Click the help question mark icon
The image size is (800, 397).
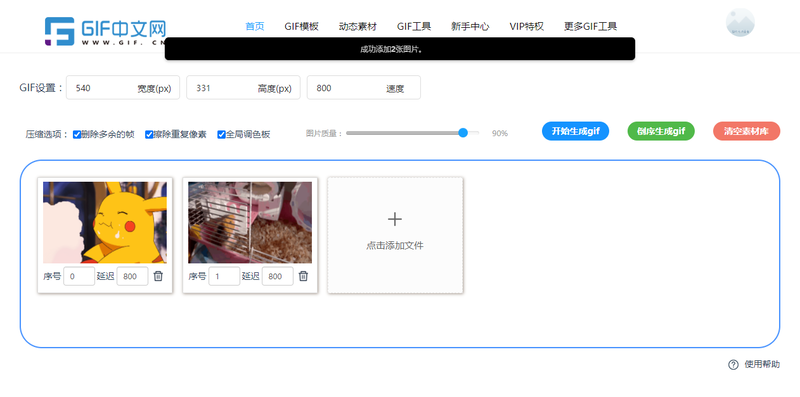point(733,364)
